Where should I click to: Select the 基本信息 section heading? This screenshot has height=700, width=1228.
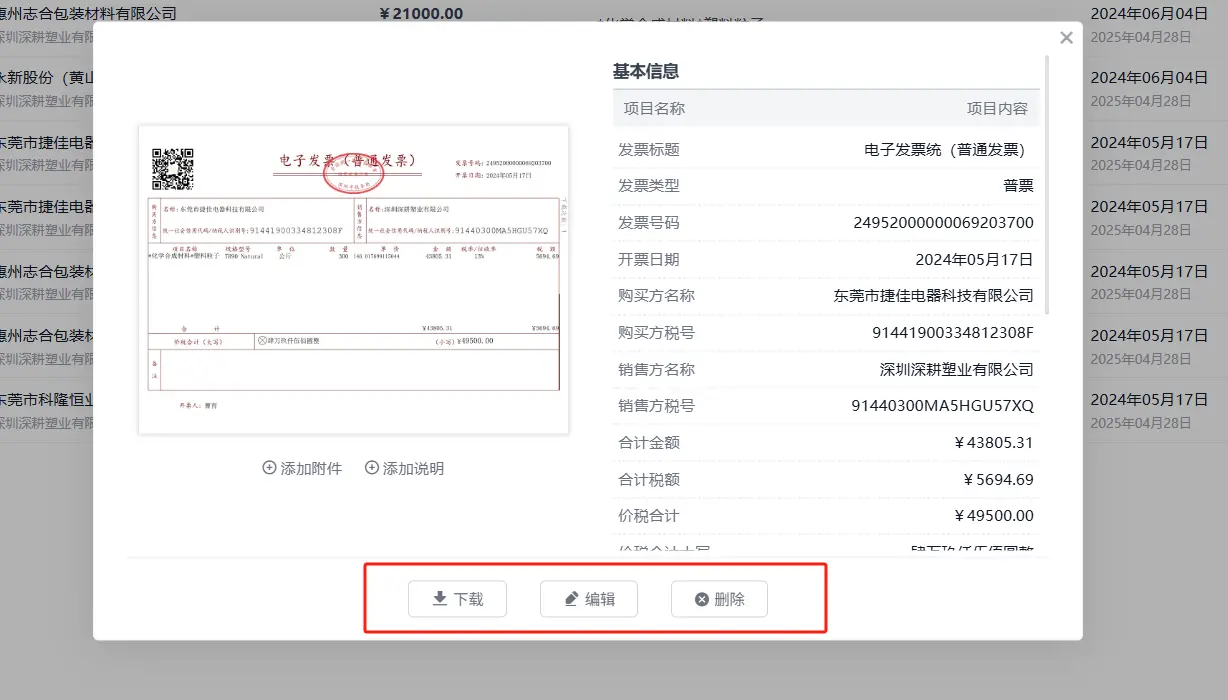click(646, 71)
